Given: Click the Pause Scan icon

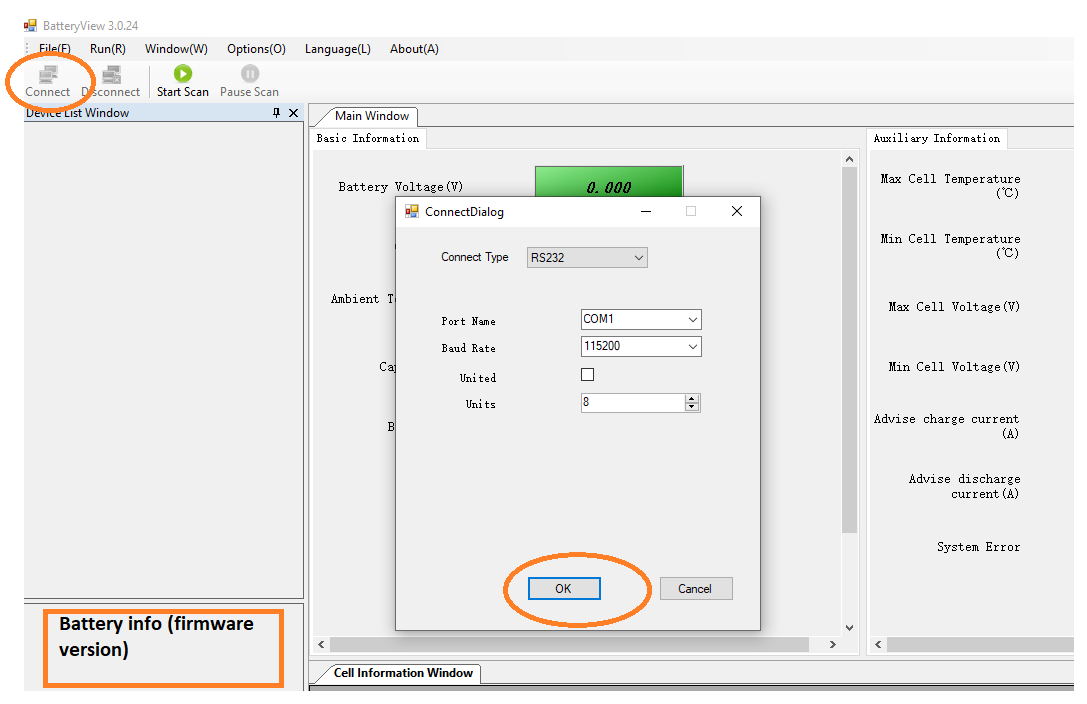Looking at the screenshot, I should pyautogui.click(x=250, y=73).
